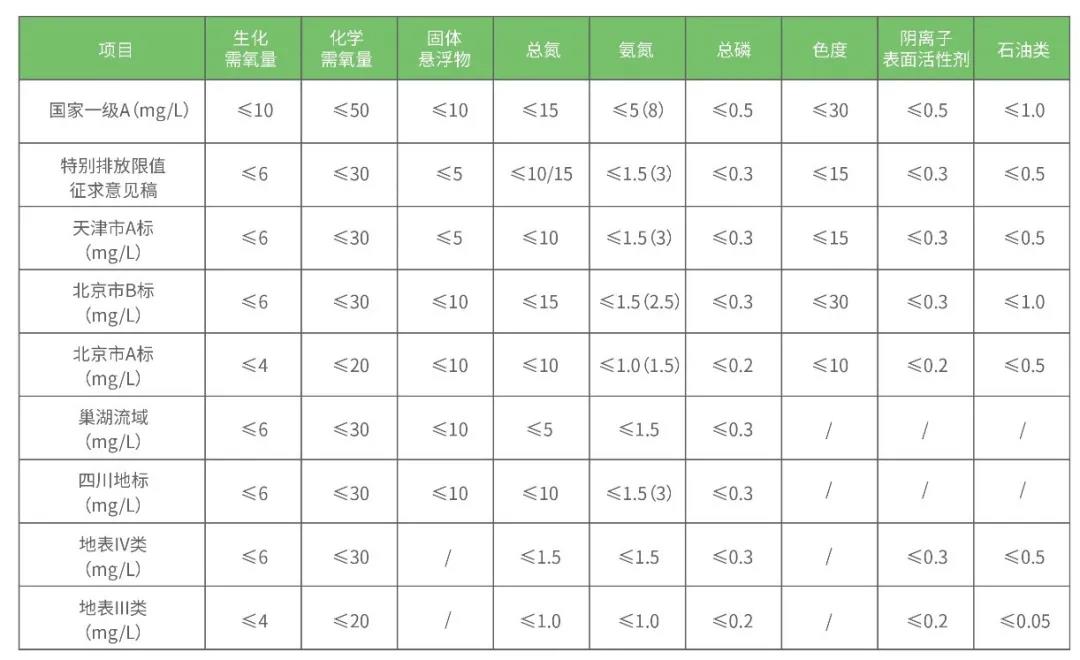1080x660 pixels.
Task: Click the 总氮 column header
Action: tap(541, 49)
